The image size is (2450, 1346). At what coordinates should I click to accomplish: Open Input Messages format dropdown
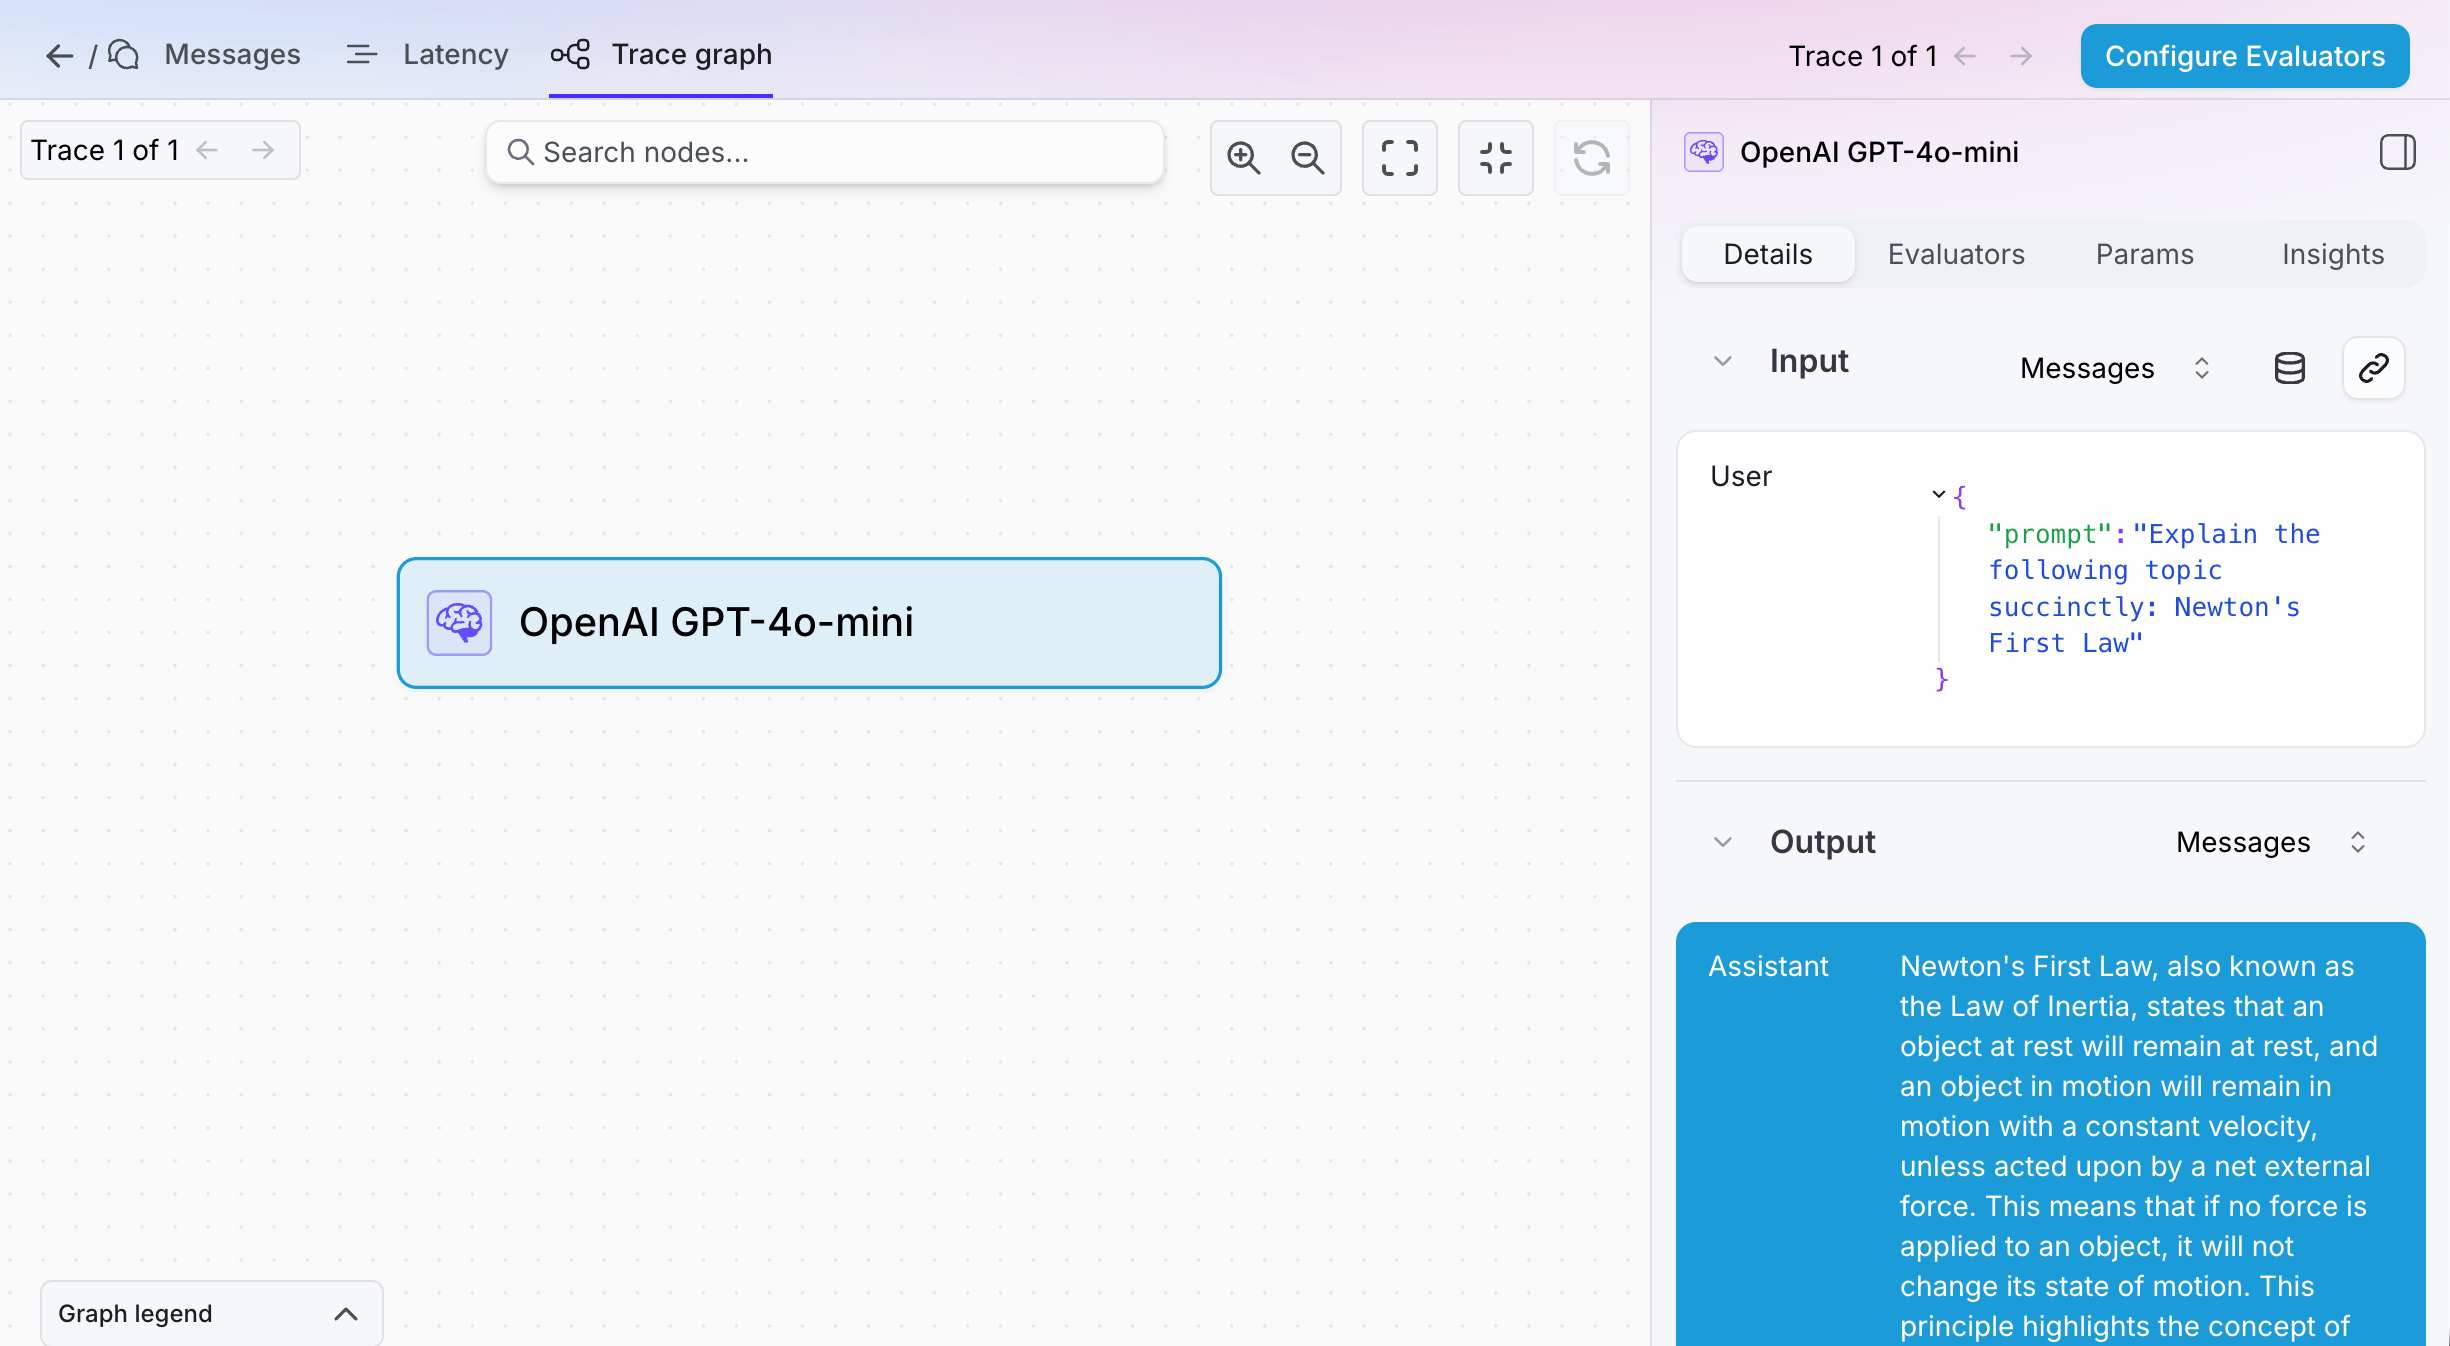point(2115,368)
